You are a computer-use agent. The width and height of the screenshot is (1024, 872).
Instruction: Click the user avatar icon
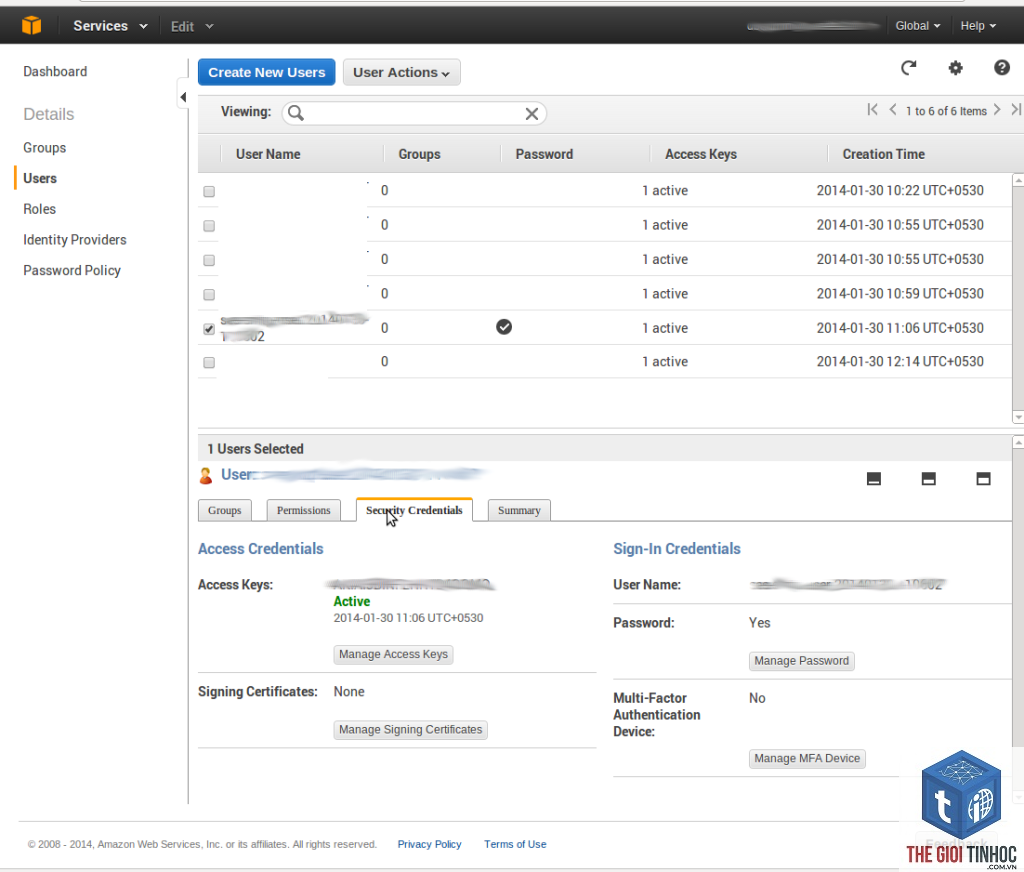[x=206, y=476]
